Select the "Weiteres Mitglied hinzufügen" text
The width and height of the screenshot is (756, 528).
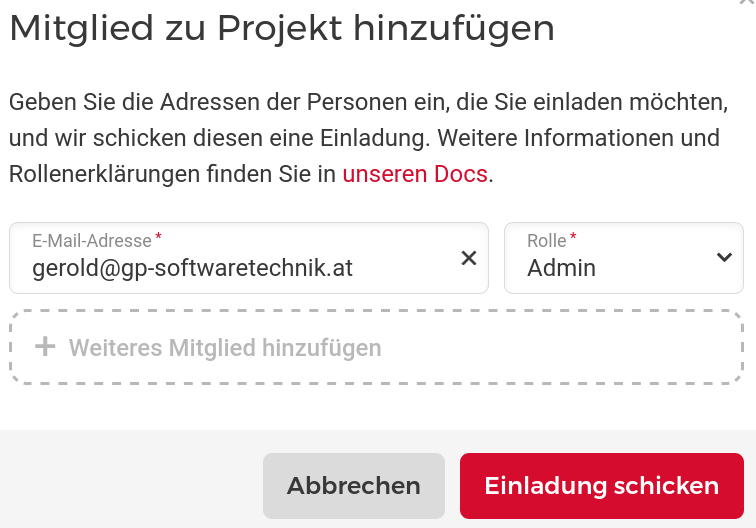pos(225,348)
